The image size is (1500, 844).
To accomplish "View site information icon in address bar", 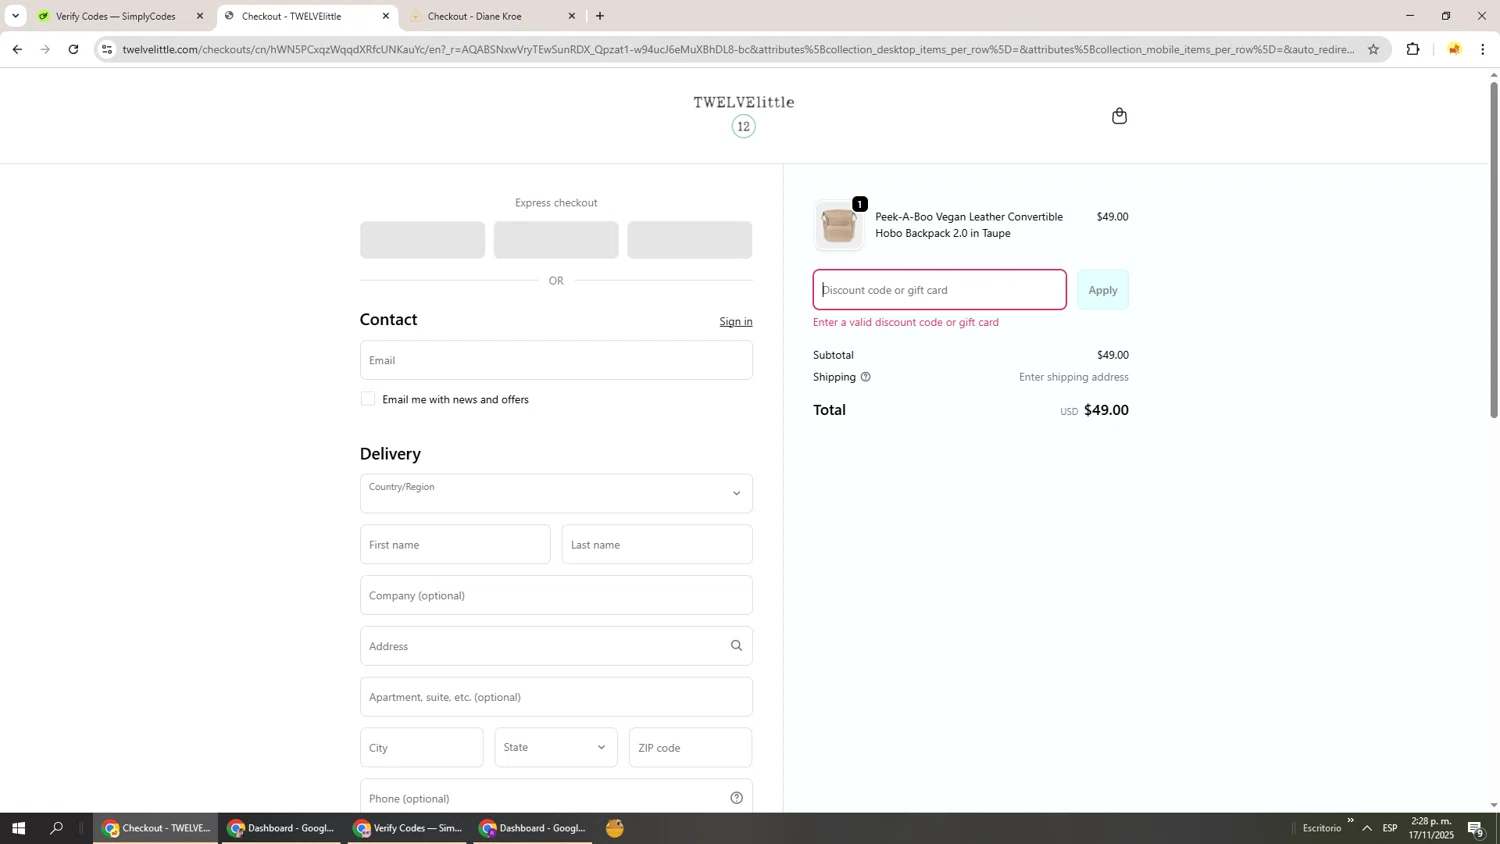I will [x=107, y=49].
